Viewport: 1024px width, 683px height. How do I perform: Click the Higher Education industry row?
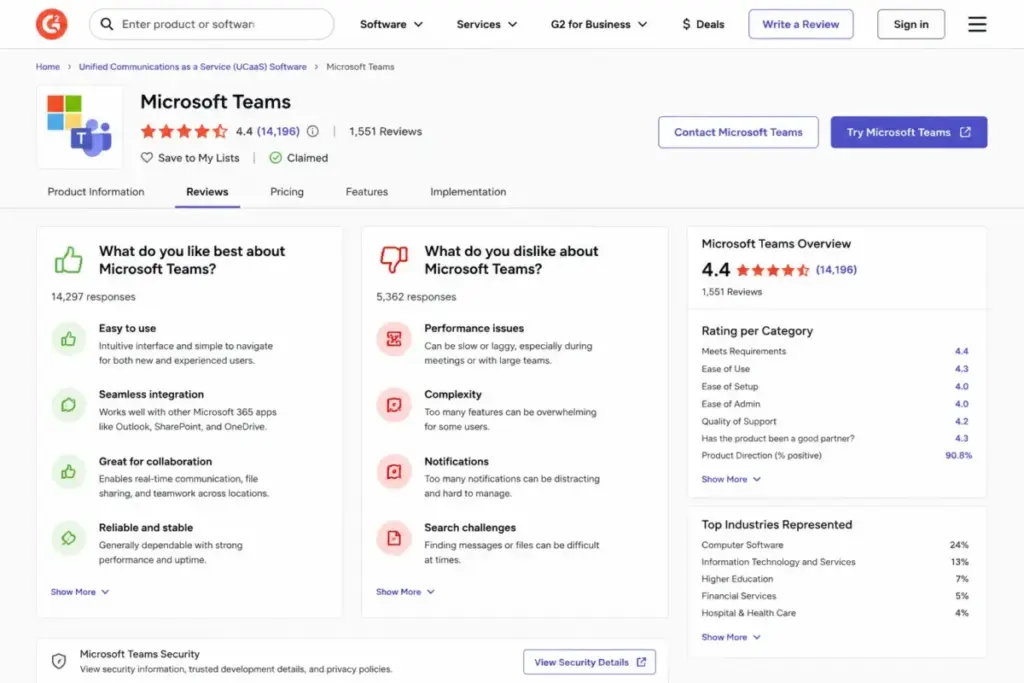(835, 579)
